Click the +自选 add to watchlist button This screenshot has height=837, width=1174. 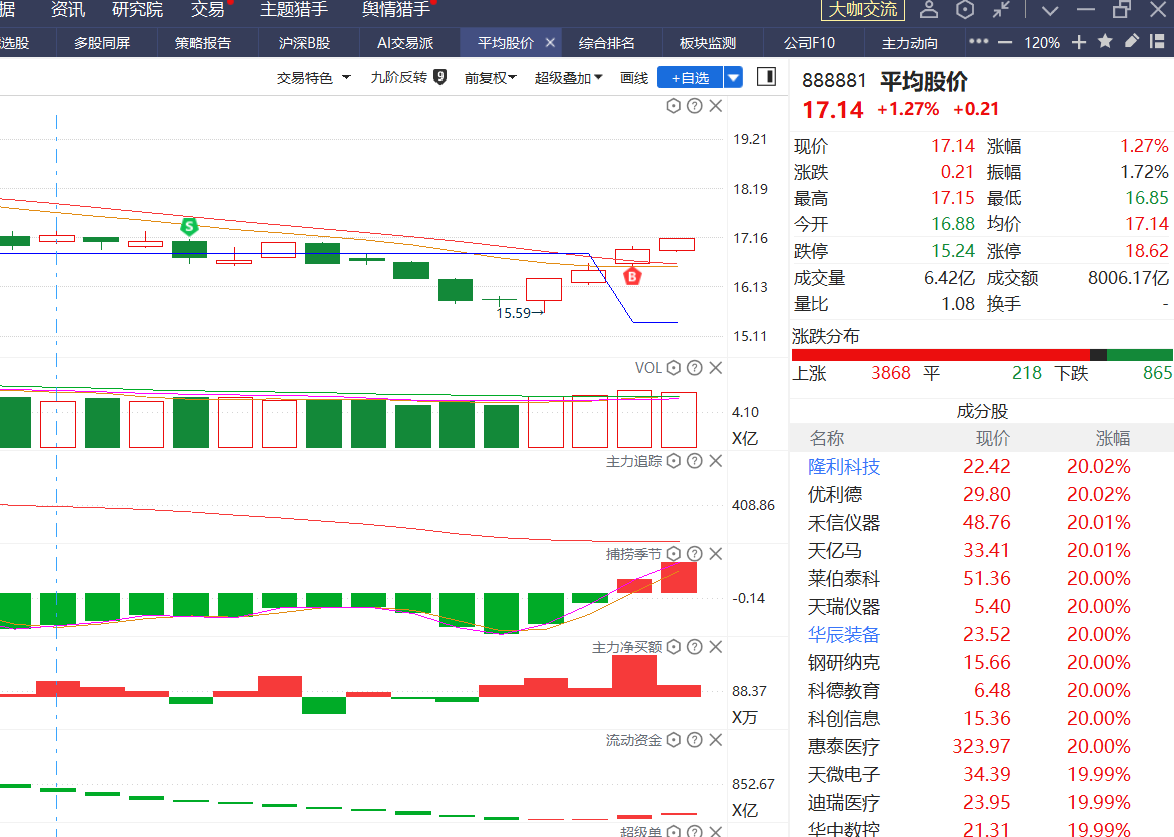pos(690,77)
